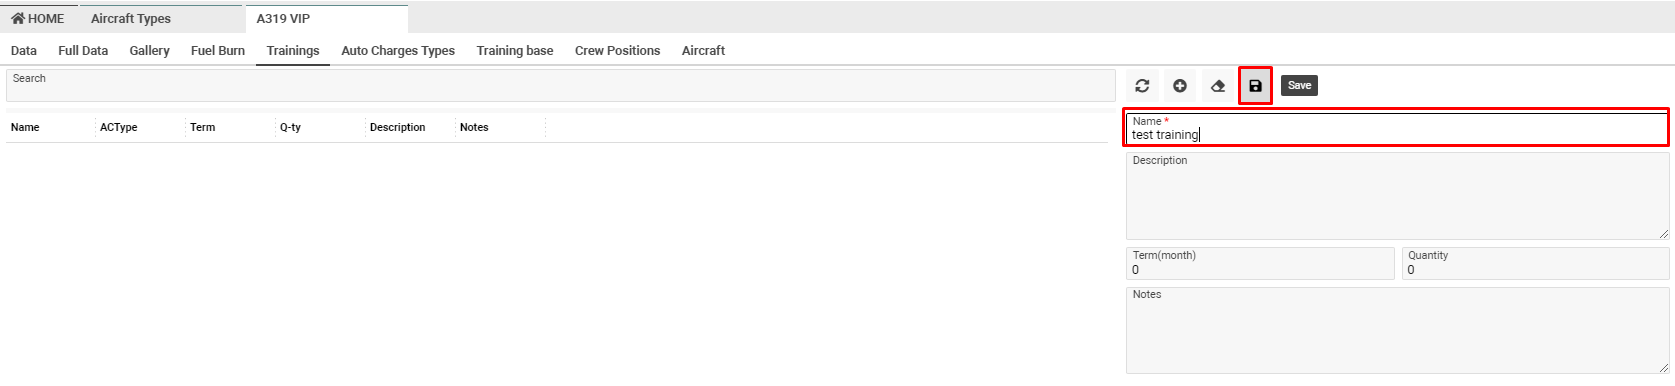Open the Aircraft Types tab

click(x=131, y=18)
